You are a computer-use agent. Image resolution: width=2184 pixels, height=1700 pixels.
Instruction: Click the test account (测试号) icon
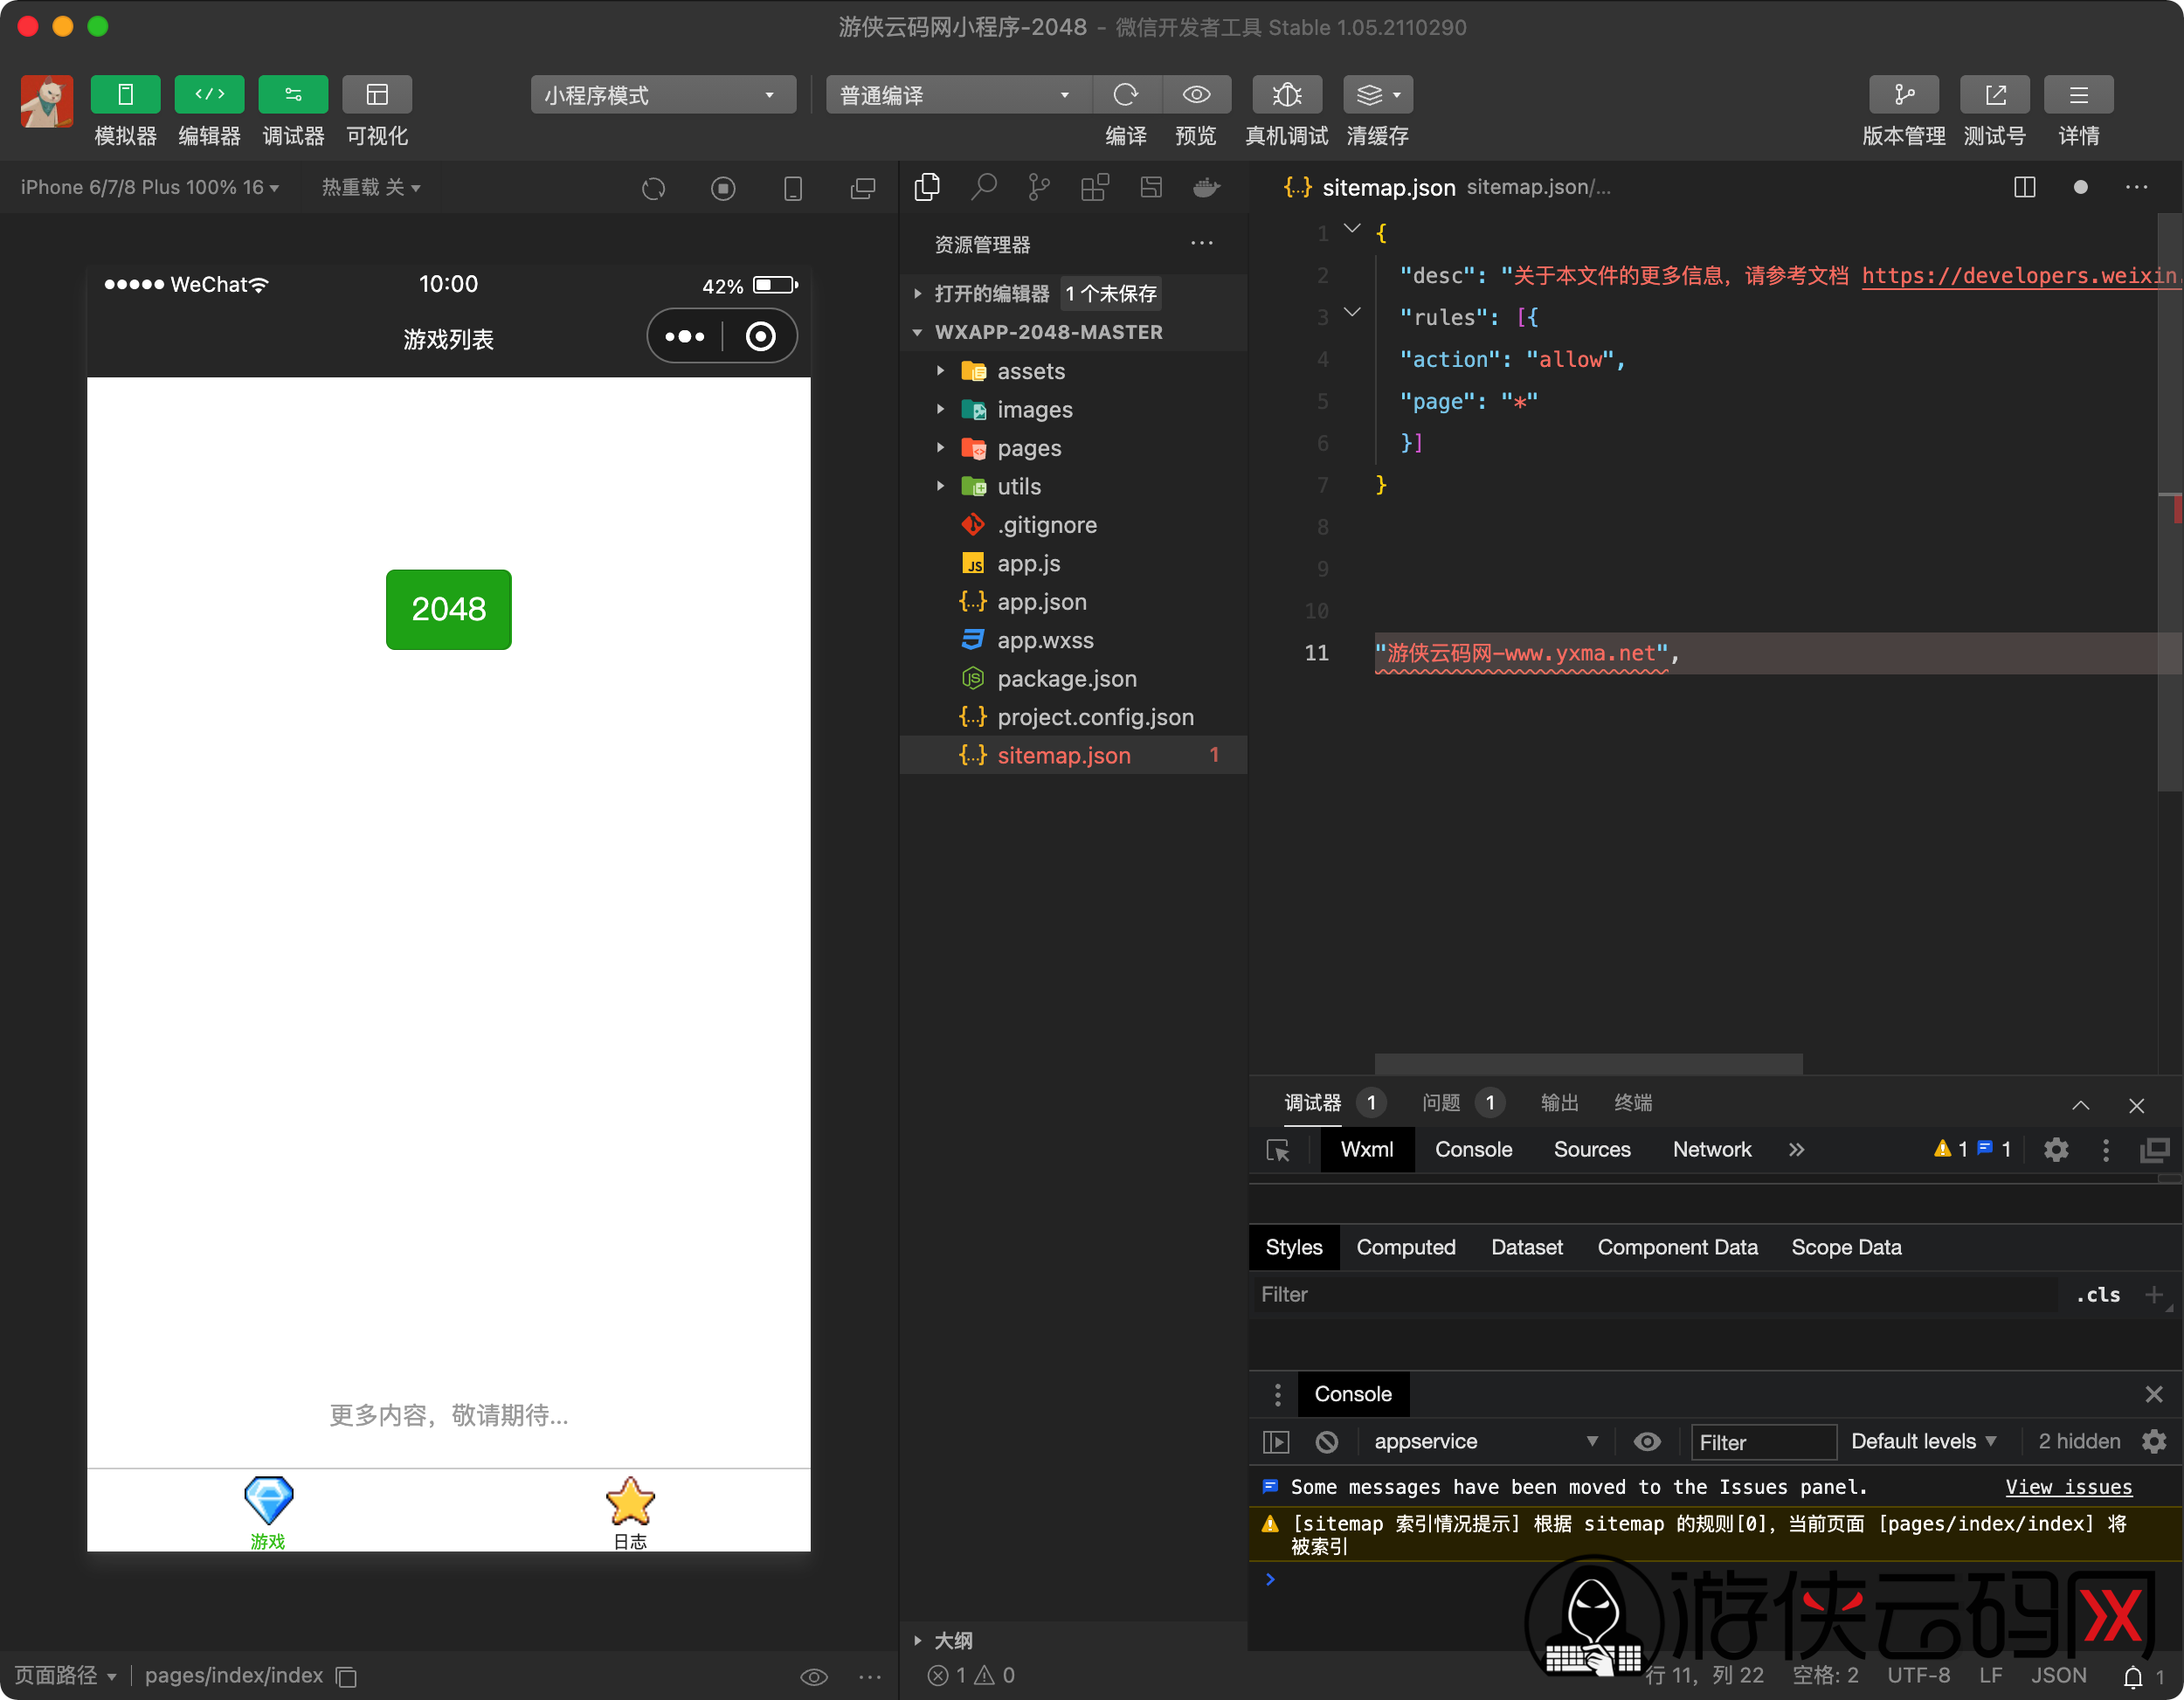click(x=1995, y=95)
